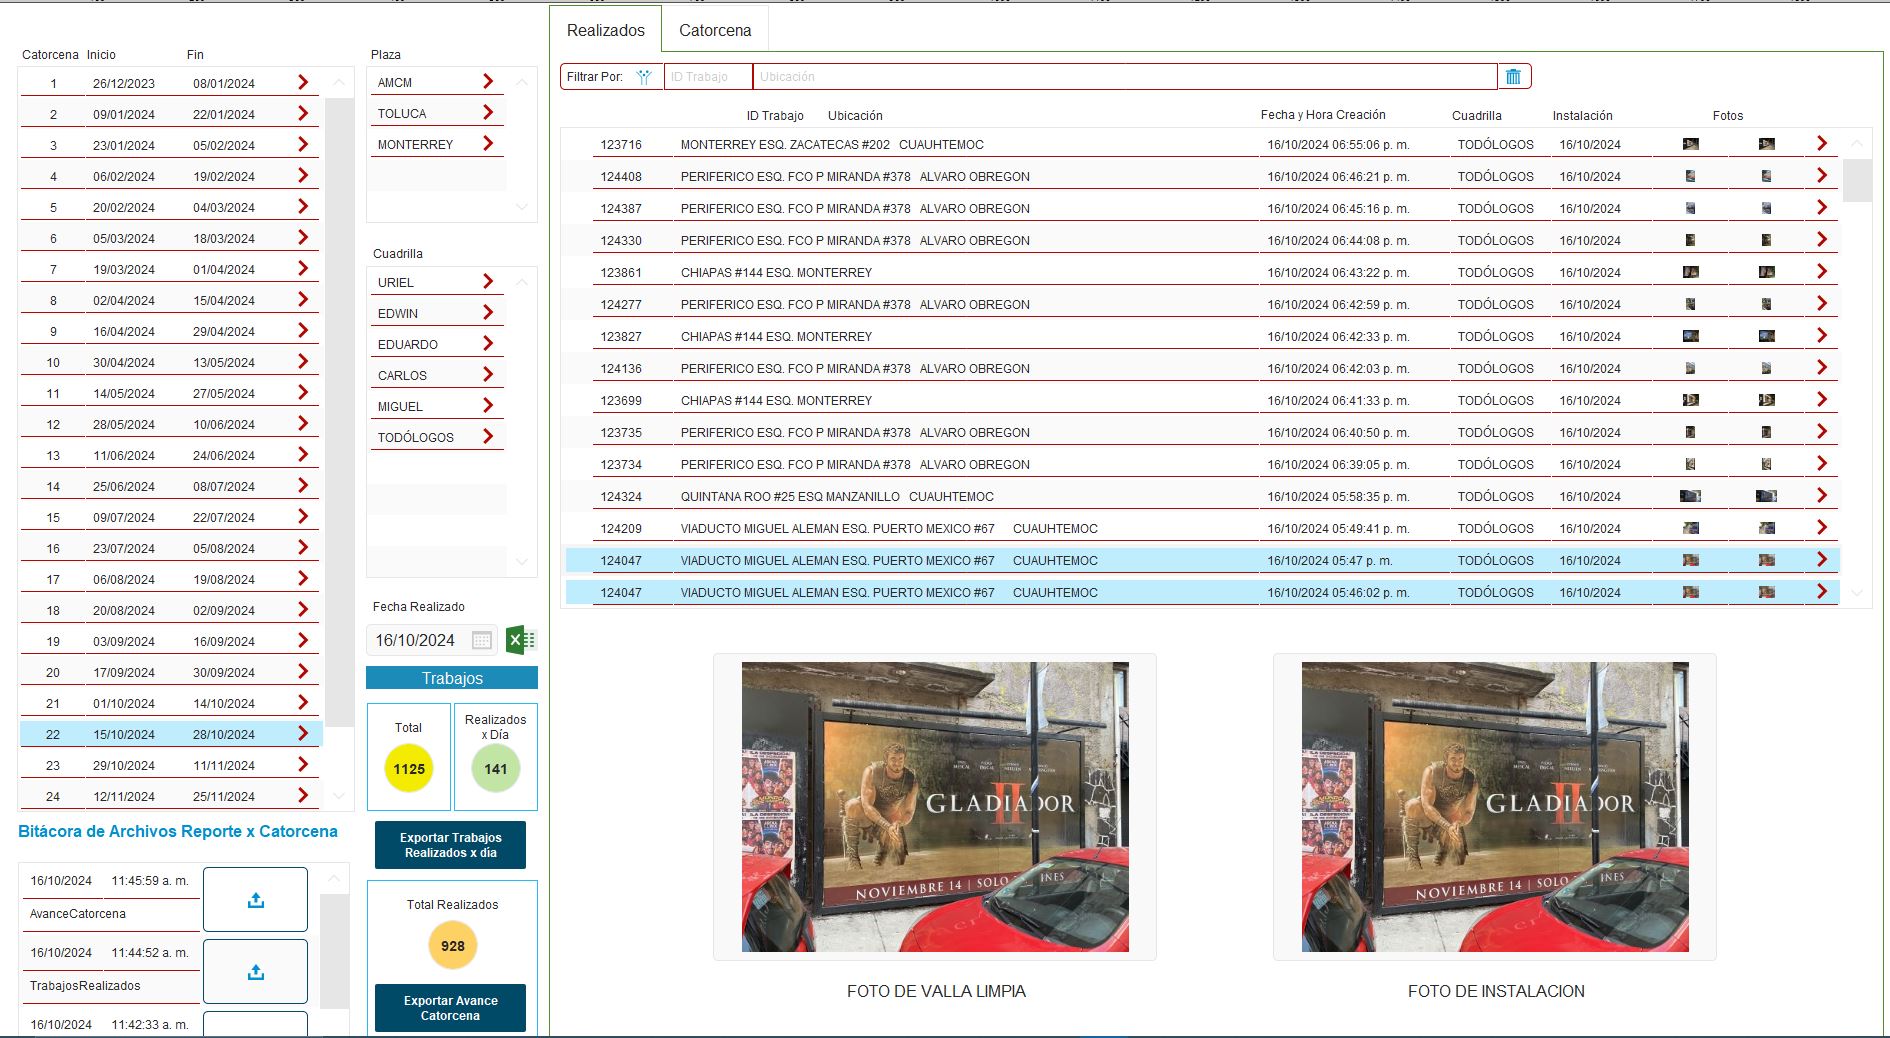This screenshot has width=1890, height=1038.
Task: Click the yellow Total 1125 circle
Action: 408,769
